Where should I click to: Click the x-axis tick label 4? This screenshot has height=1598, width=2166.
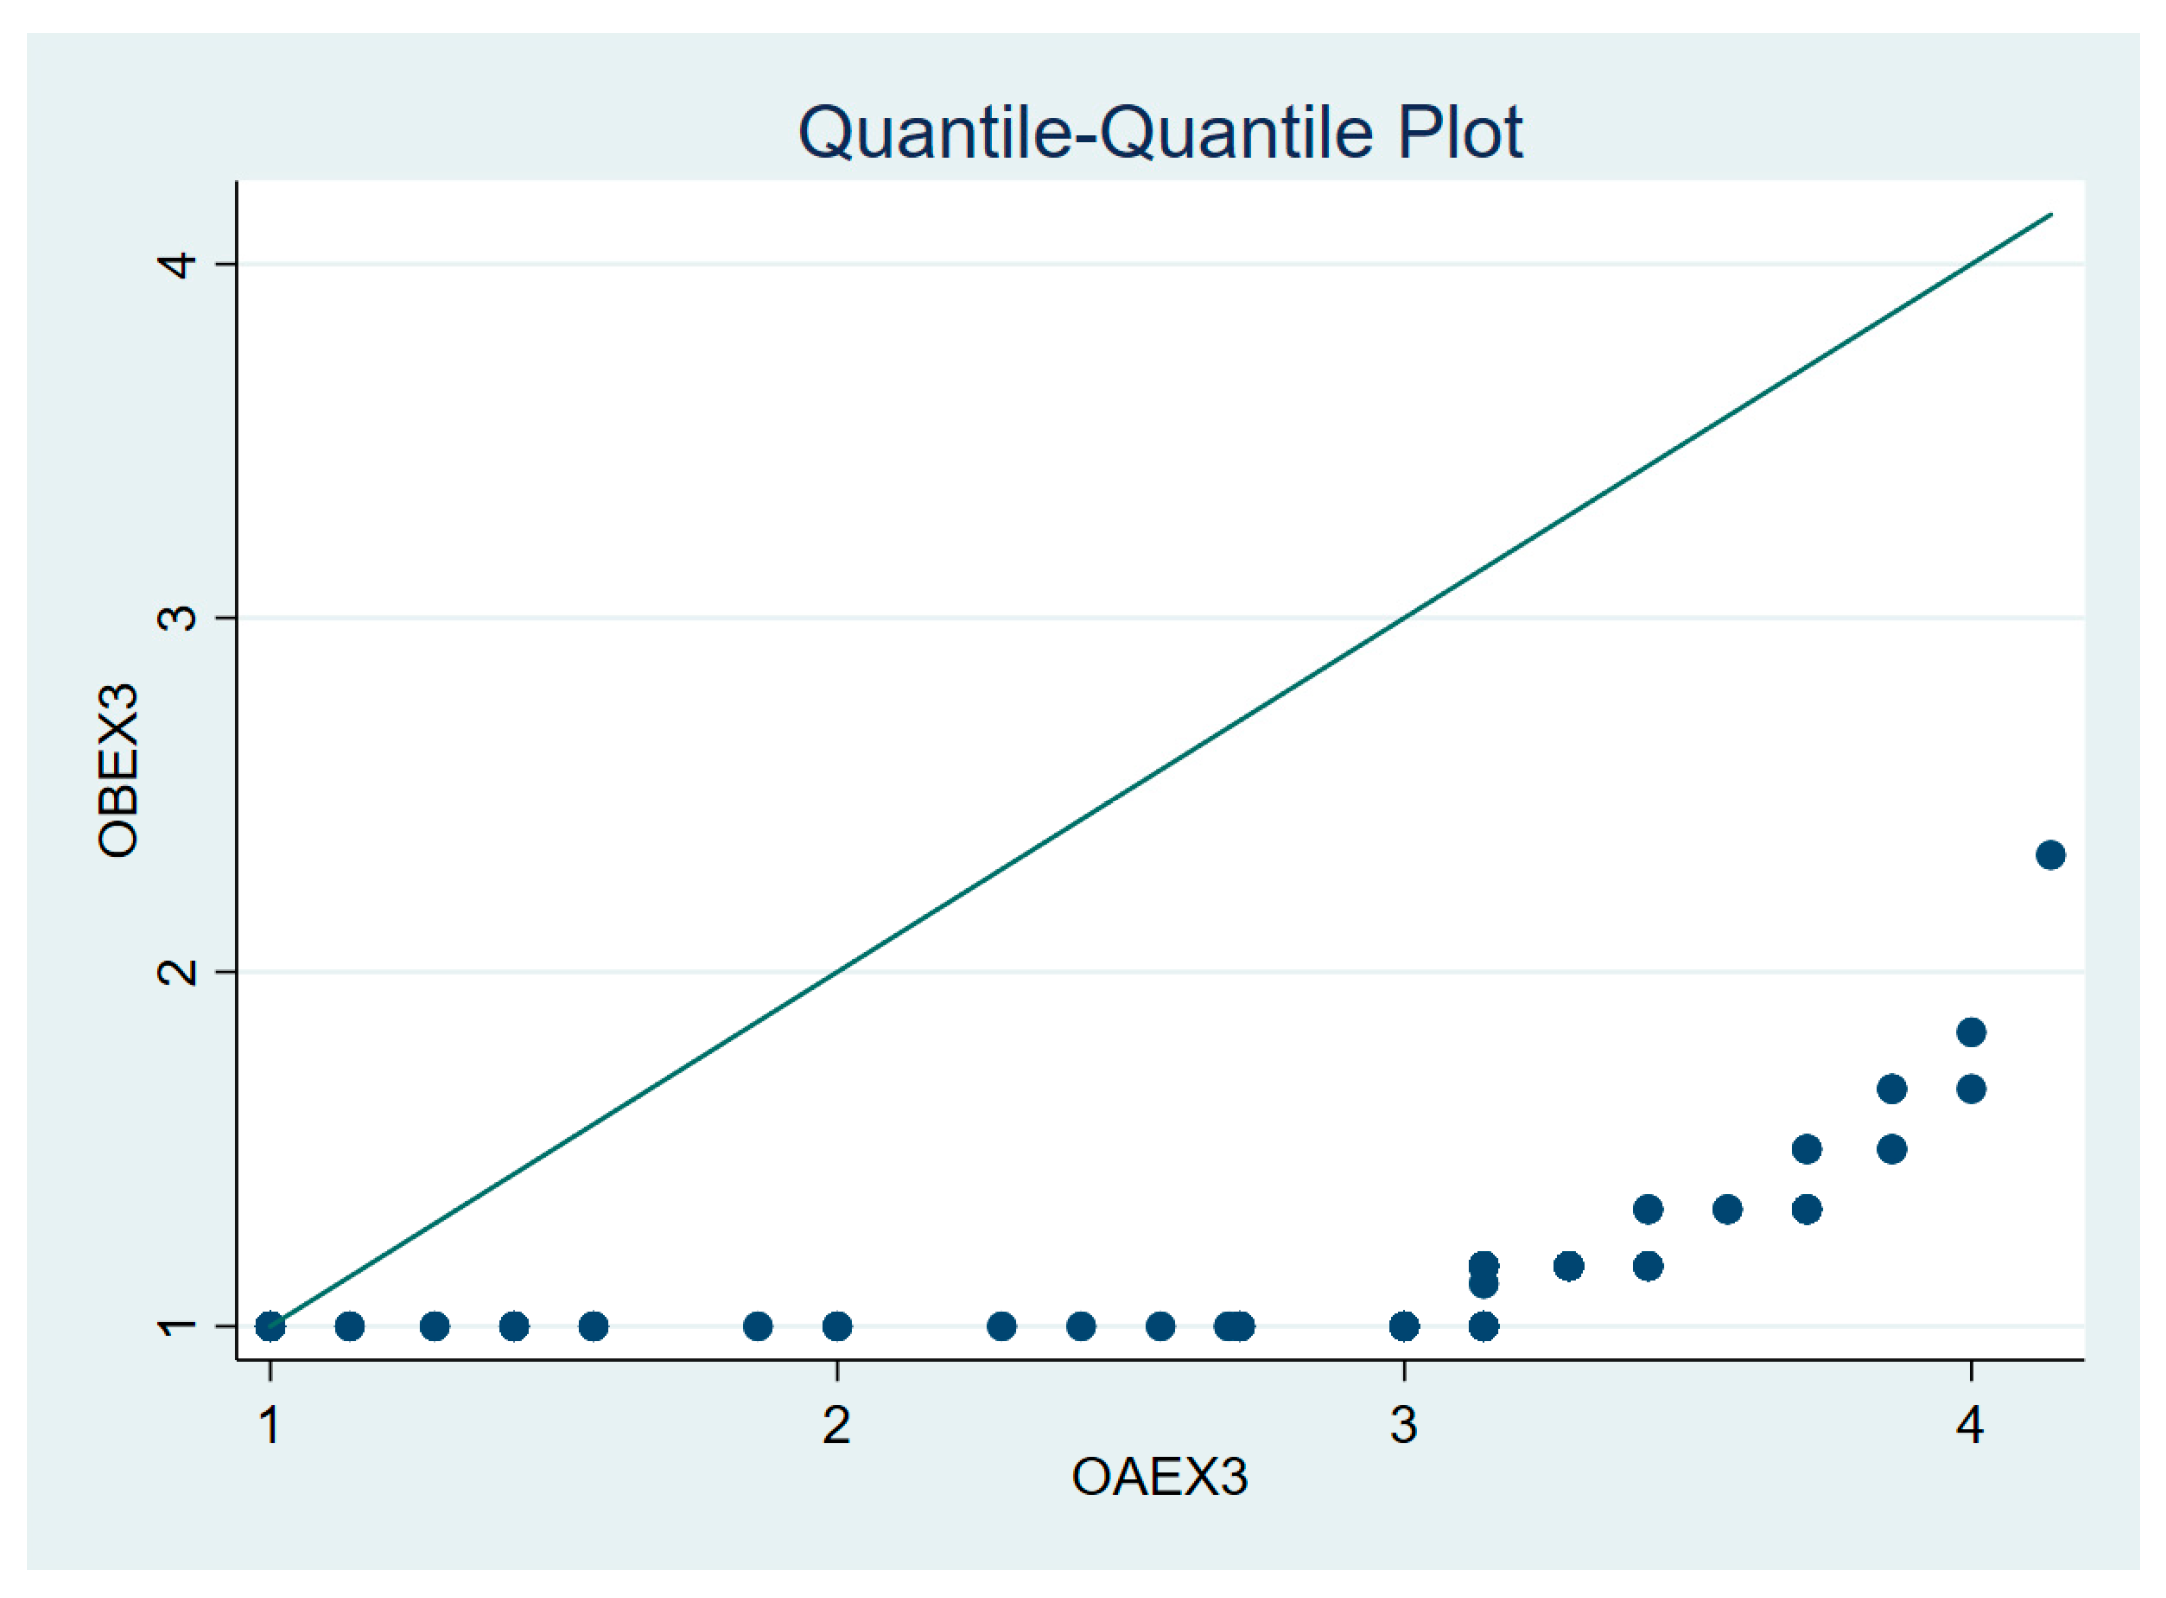point(1970,1424)
